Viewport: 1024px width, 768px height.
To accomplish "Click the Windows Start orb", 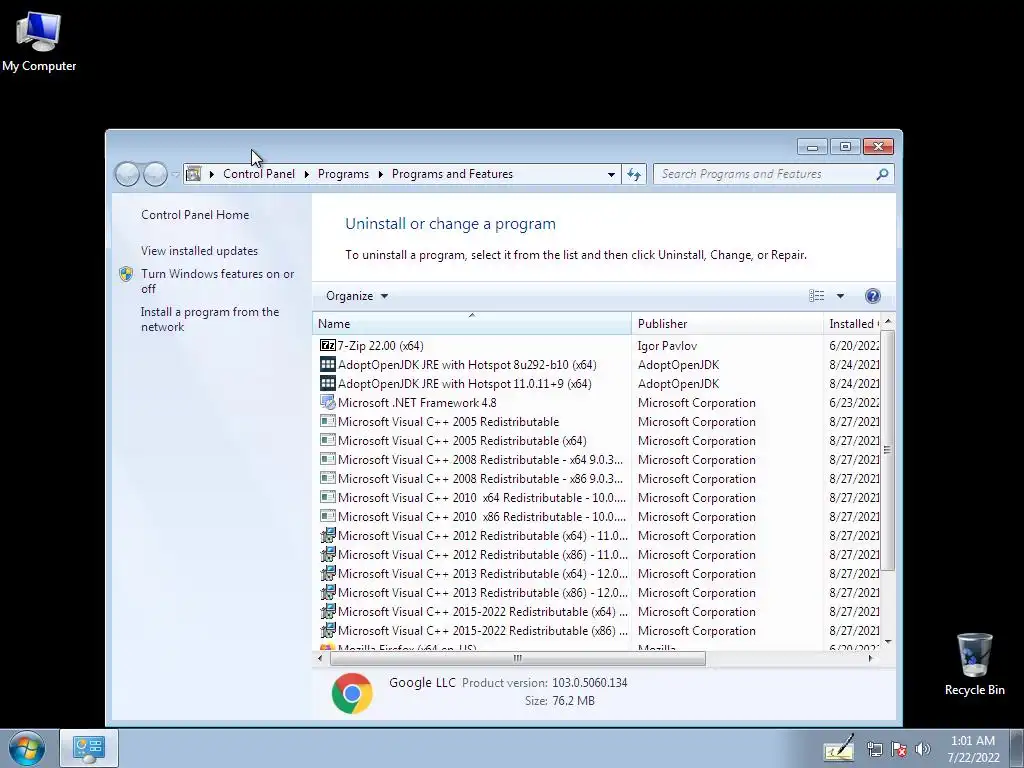I will (27, 748).
